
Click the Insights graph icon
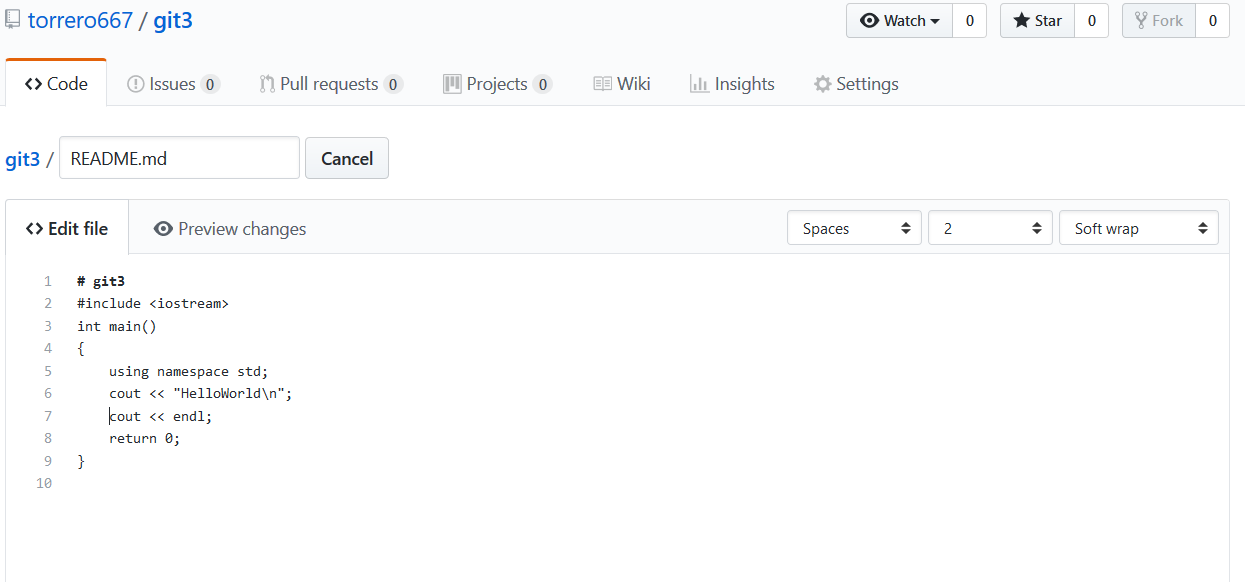point(699,84)
